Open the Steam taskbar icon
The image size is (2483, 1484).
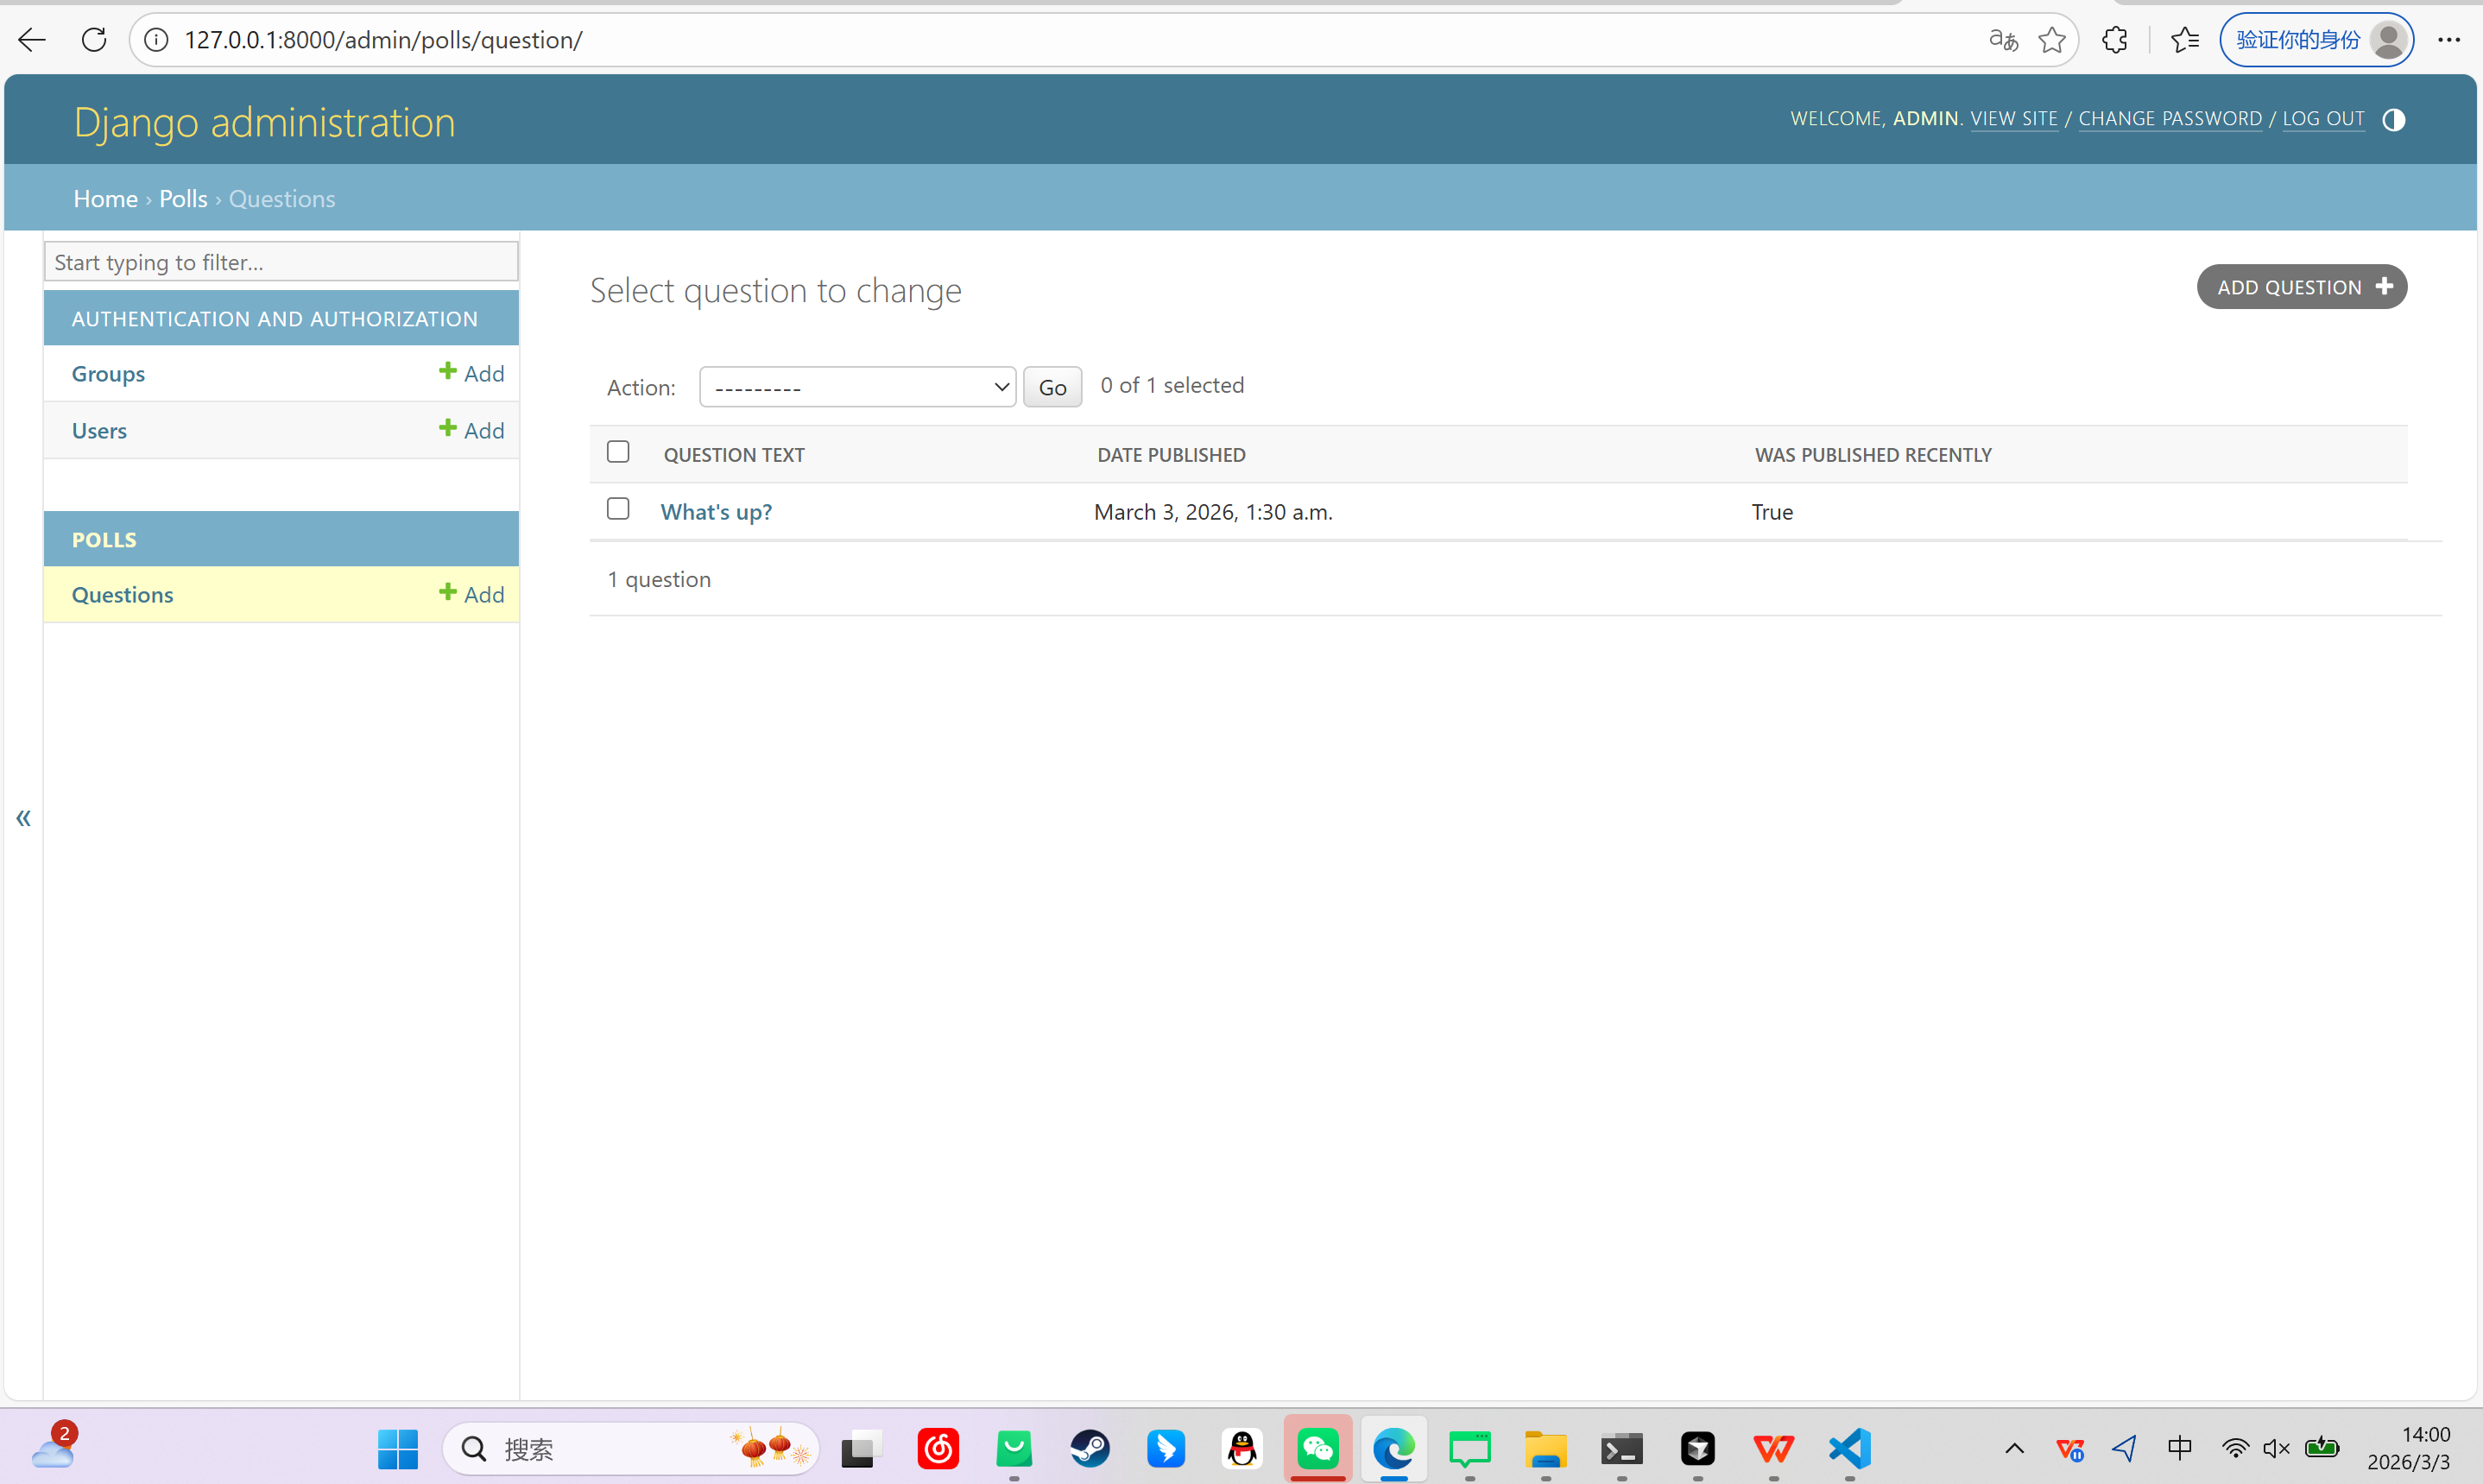[x=1090, y=1448]
